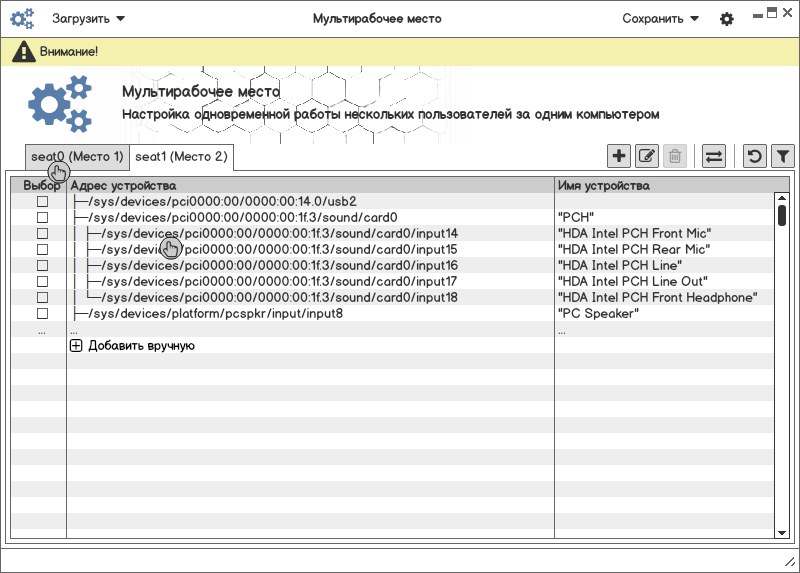Check the box for usb2 device

click(42, 201)
